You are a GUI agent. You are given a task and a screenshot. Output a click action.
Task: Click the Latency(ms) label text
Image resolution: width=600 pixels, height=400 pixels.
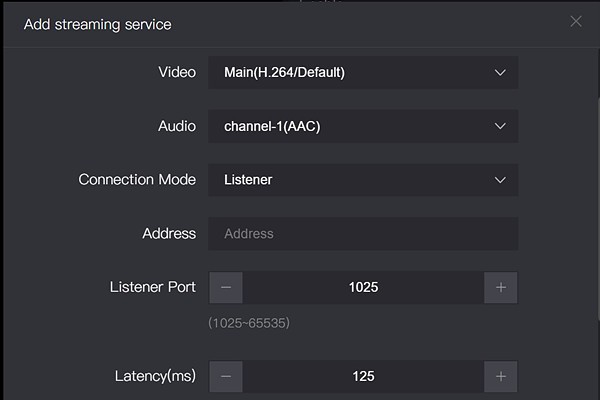click(155, 377)
